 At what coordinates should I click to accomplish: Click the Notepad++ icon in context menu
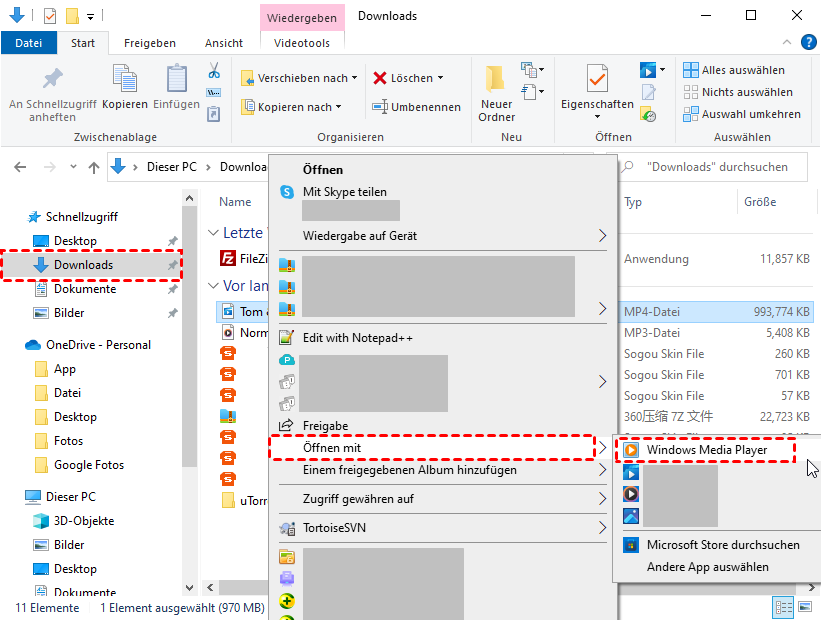pos(286,338)
